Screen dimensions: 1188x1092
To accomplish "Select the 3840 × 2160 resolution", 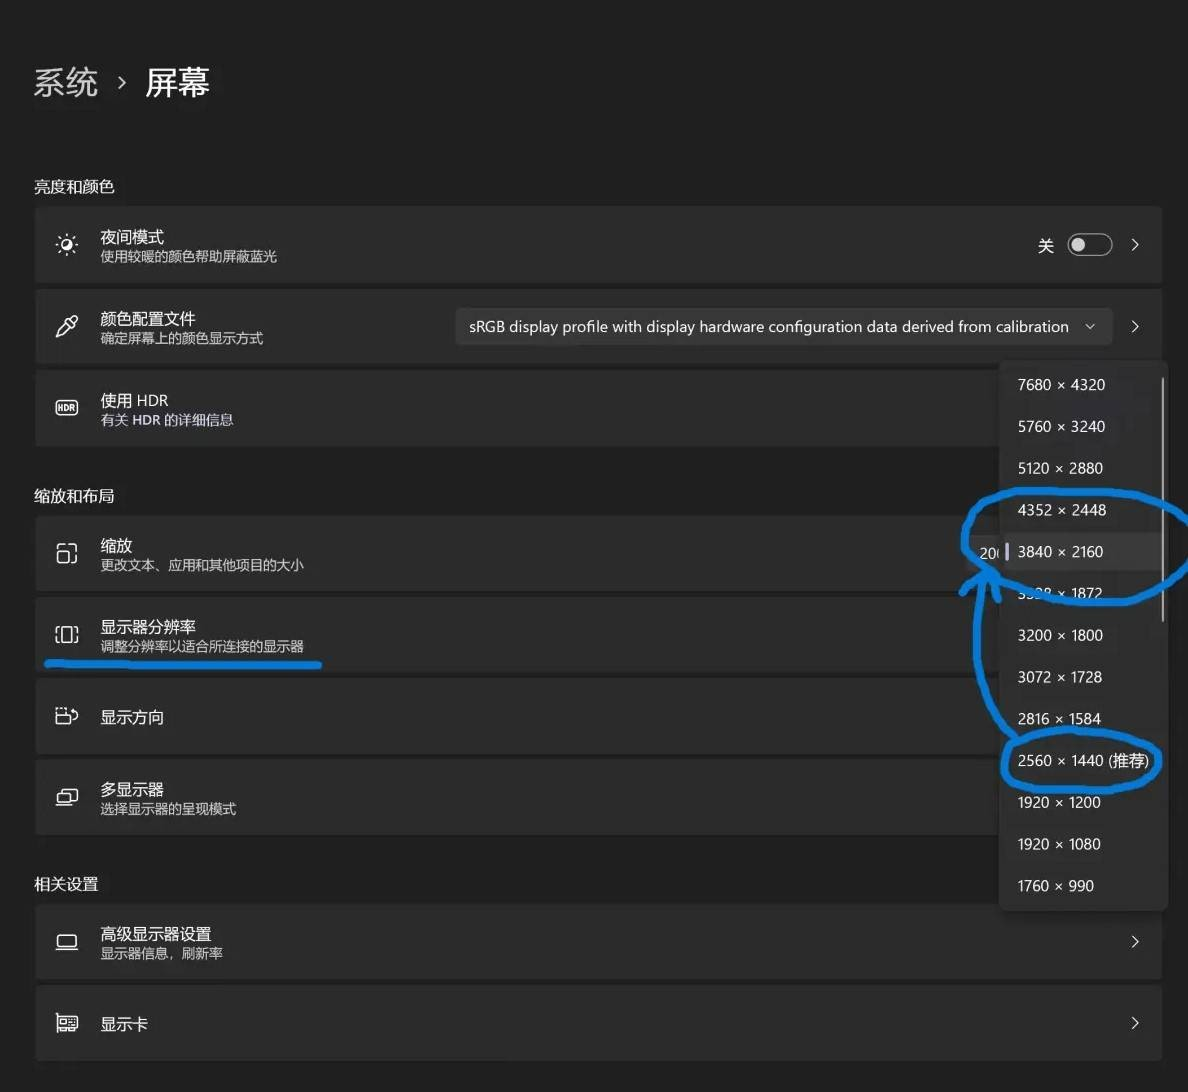I will (x=1061, y=551).
